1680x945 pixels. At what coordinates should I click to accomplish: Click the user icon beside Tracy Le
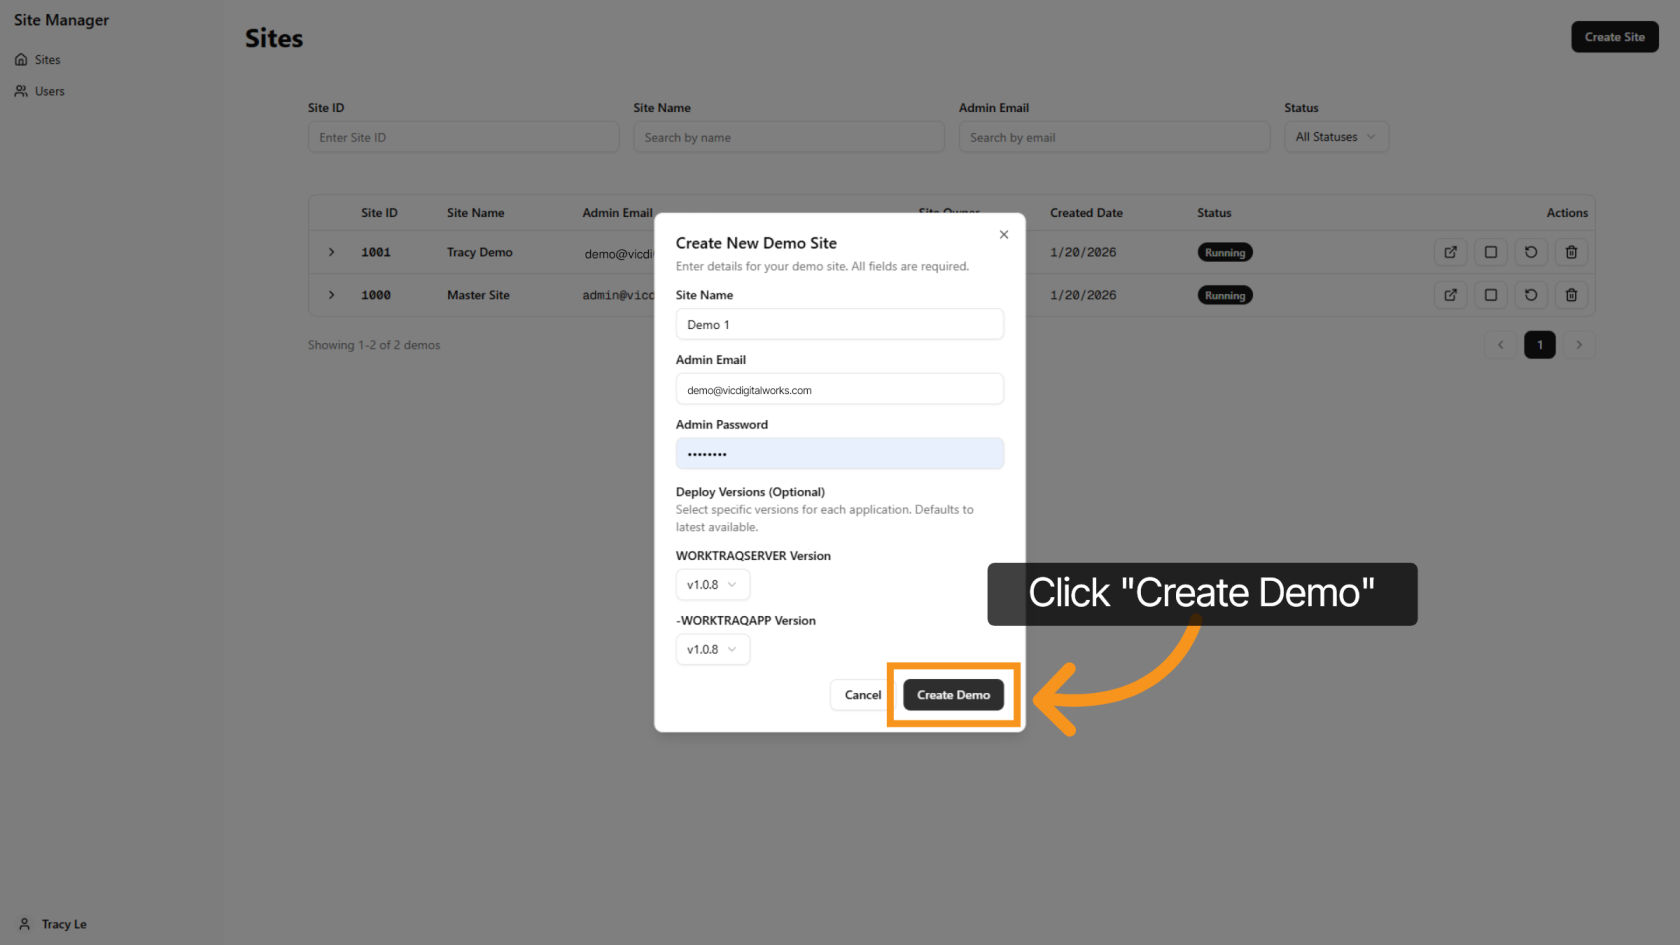23,923
